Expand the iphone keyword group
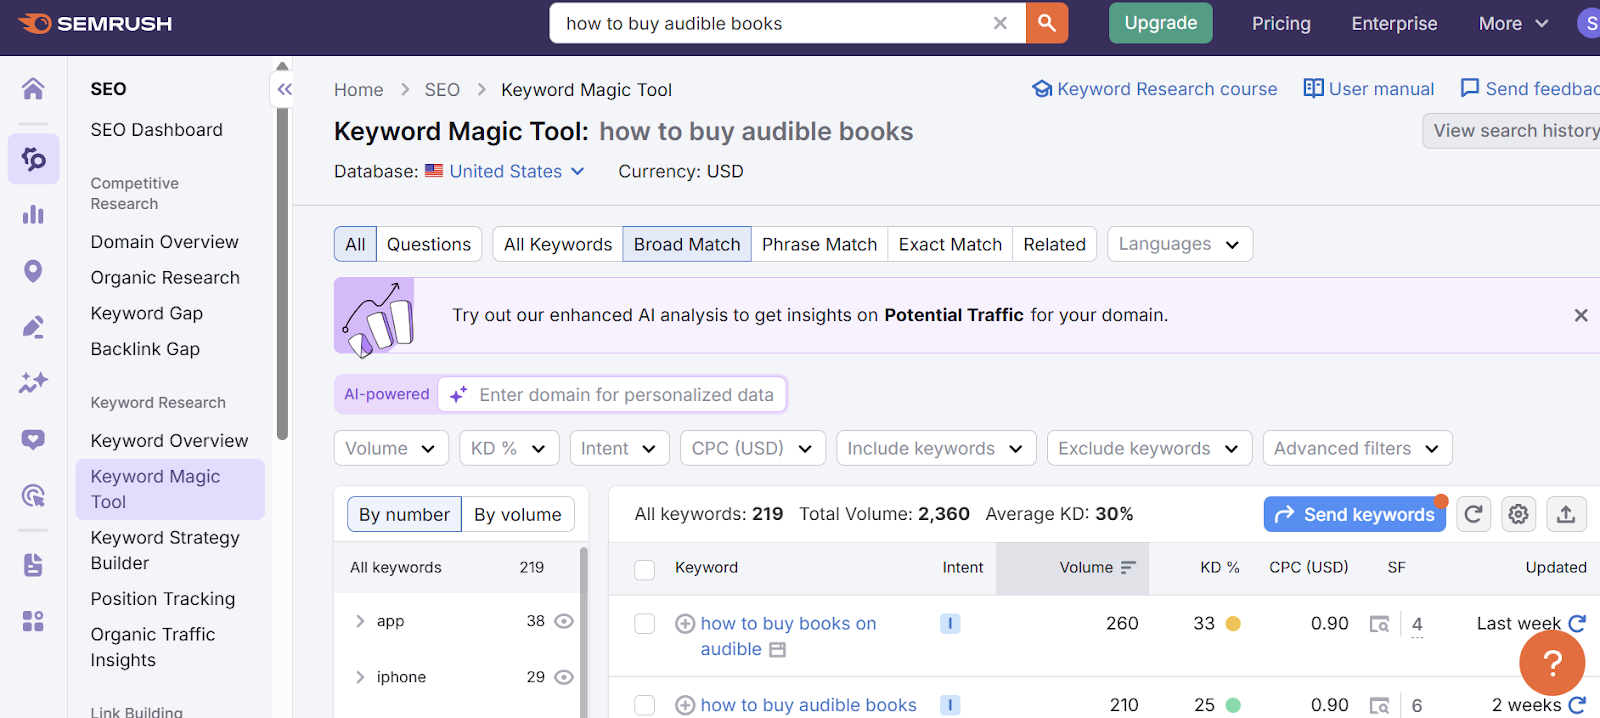Screen dimensions: 1600x718 360,677
